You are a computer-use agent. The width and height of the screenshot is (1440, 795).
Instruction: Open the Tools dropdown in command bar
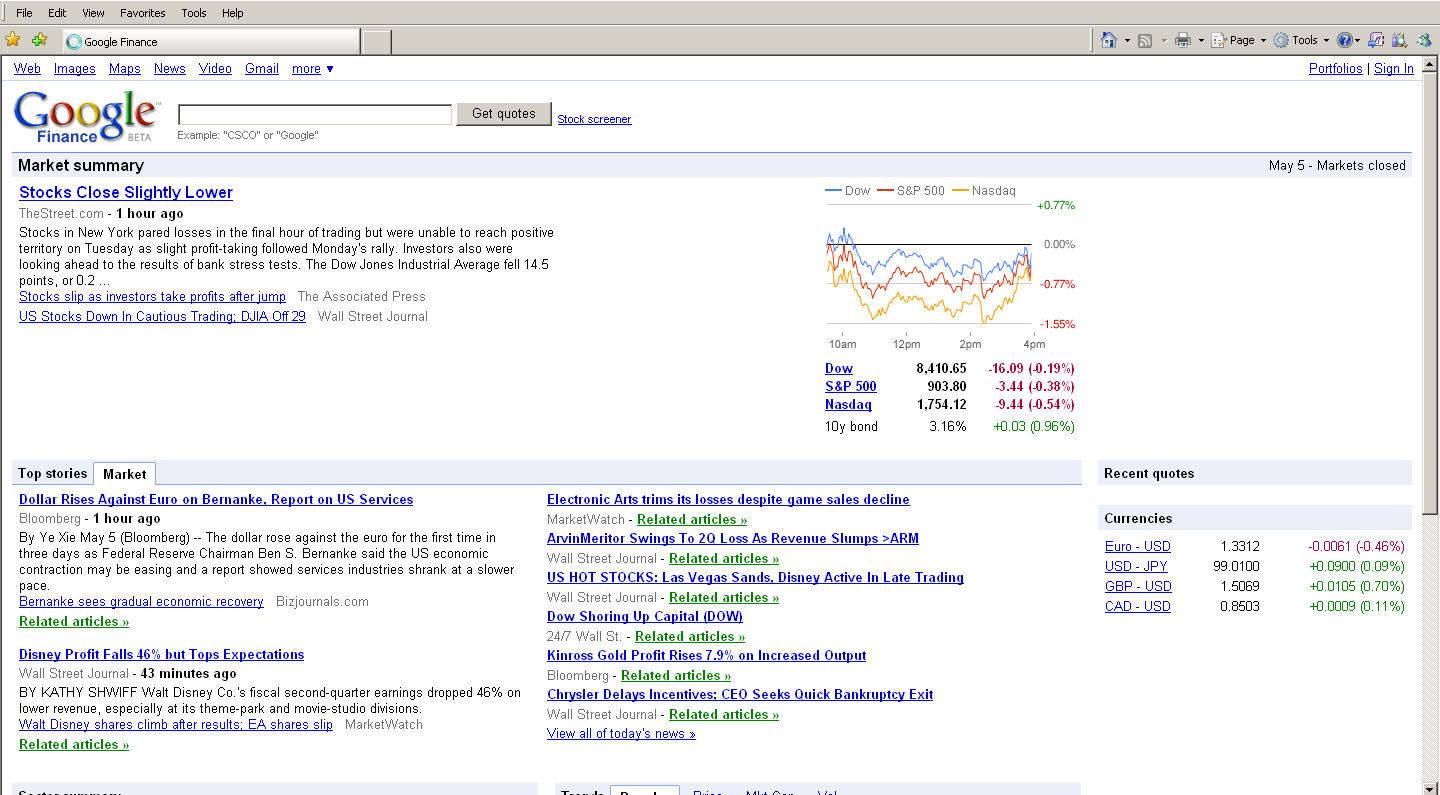(x=1303, y=40)
